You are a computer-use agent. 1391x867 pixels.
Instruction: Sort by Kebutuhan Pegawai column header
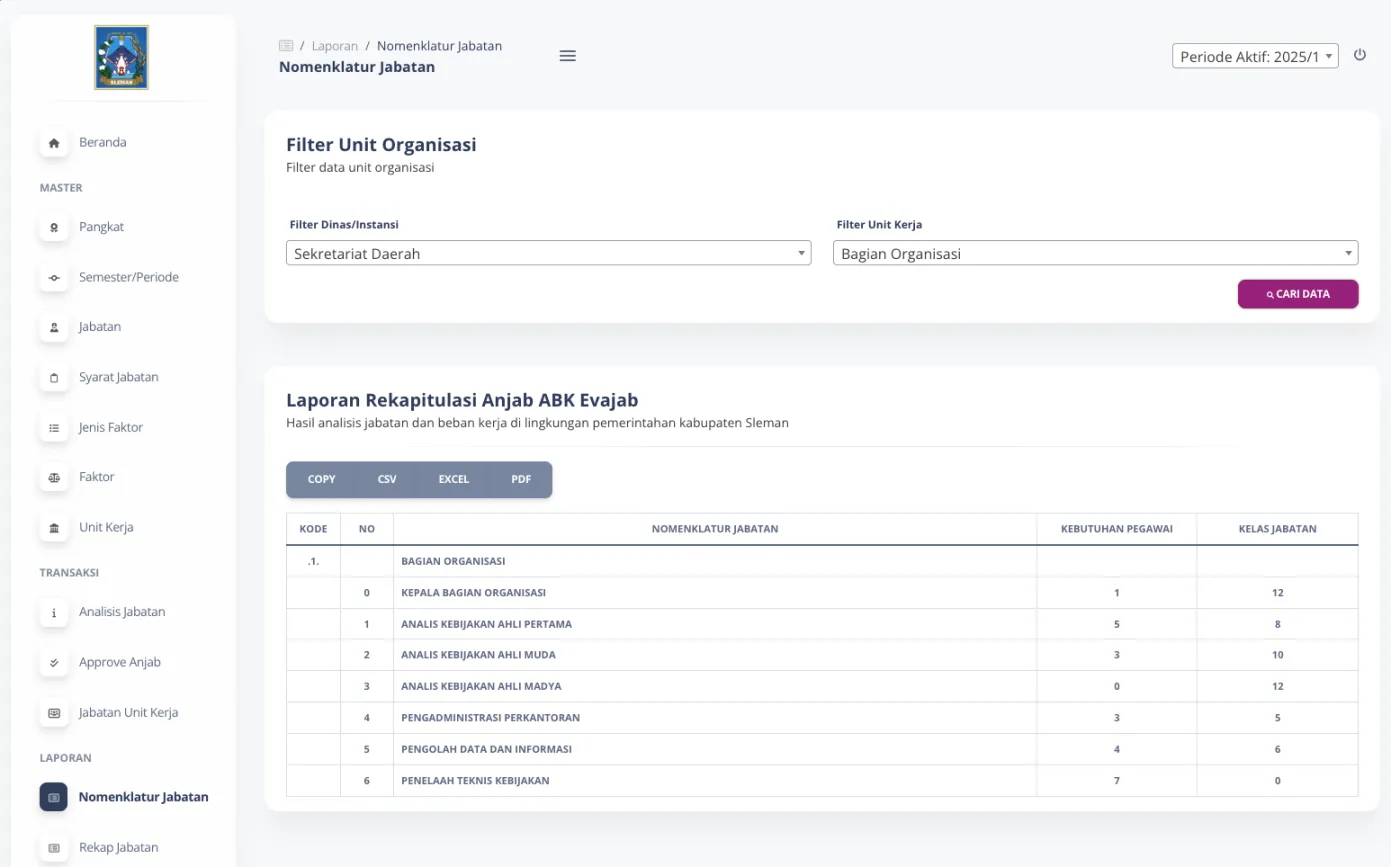click(1116, 529)
